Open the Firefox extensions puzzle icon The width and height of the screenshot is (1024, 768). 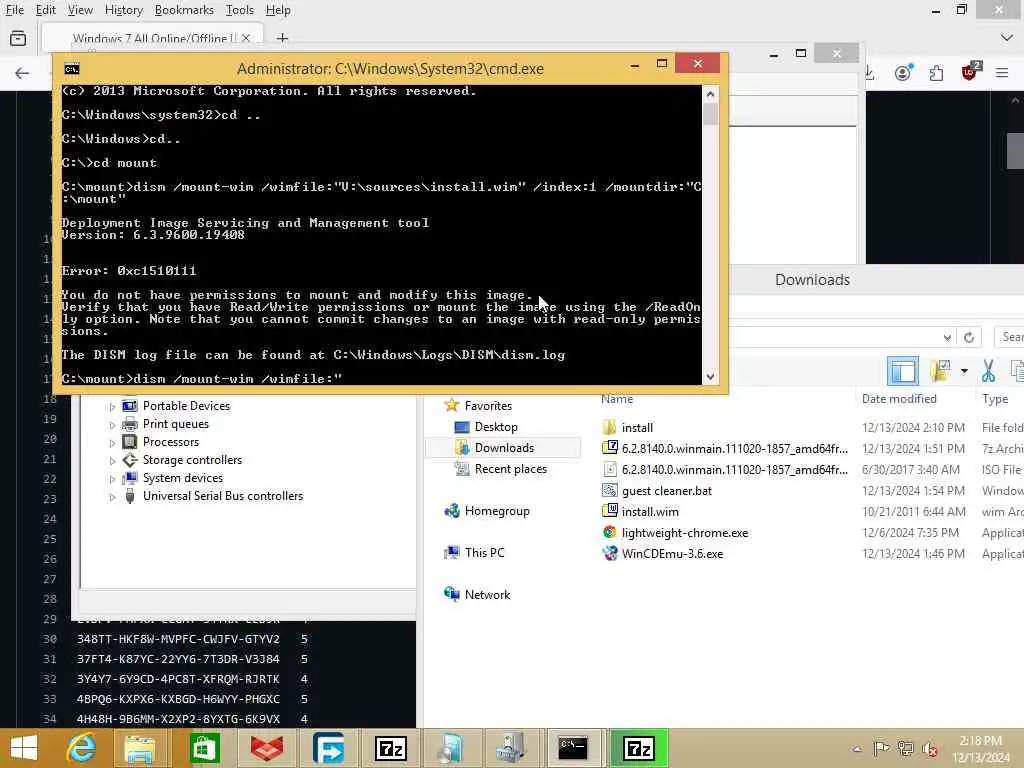(936, 73)
